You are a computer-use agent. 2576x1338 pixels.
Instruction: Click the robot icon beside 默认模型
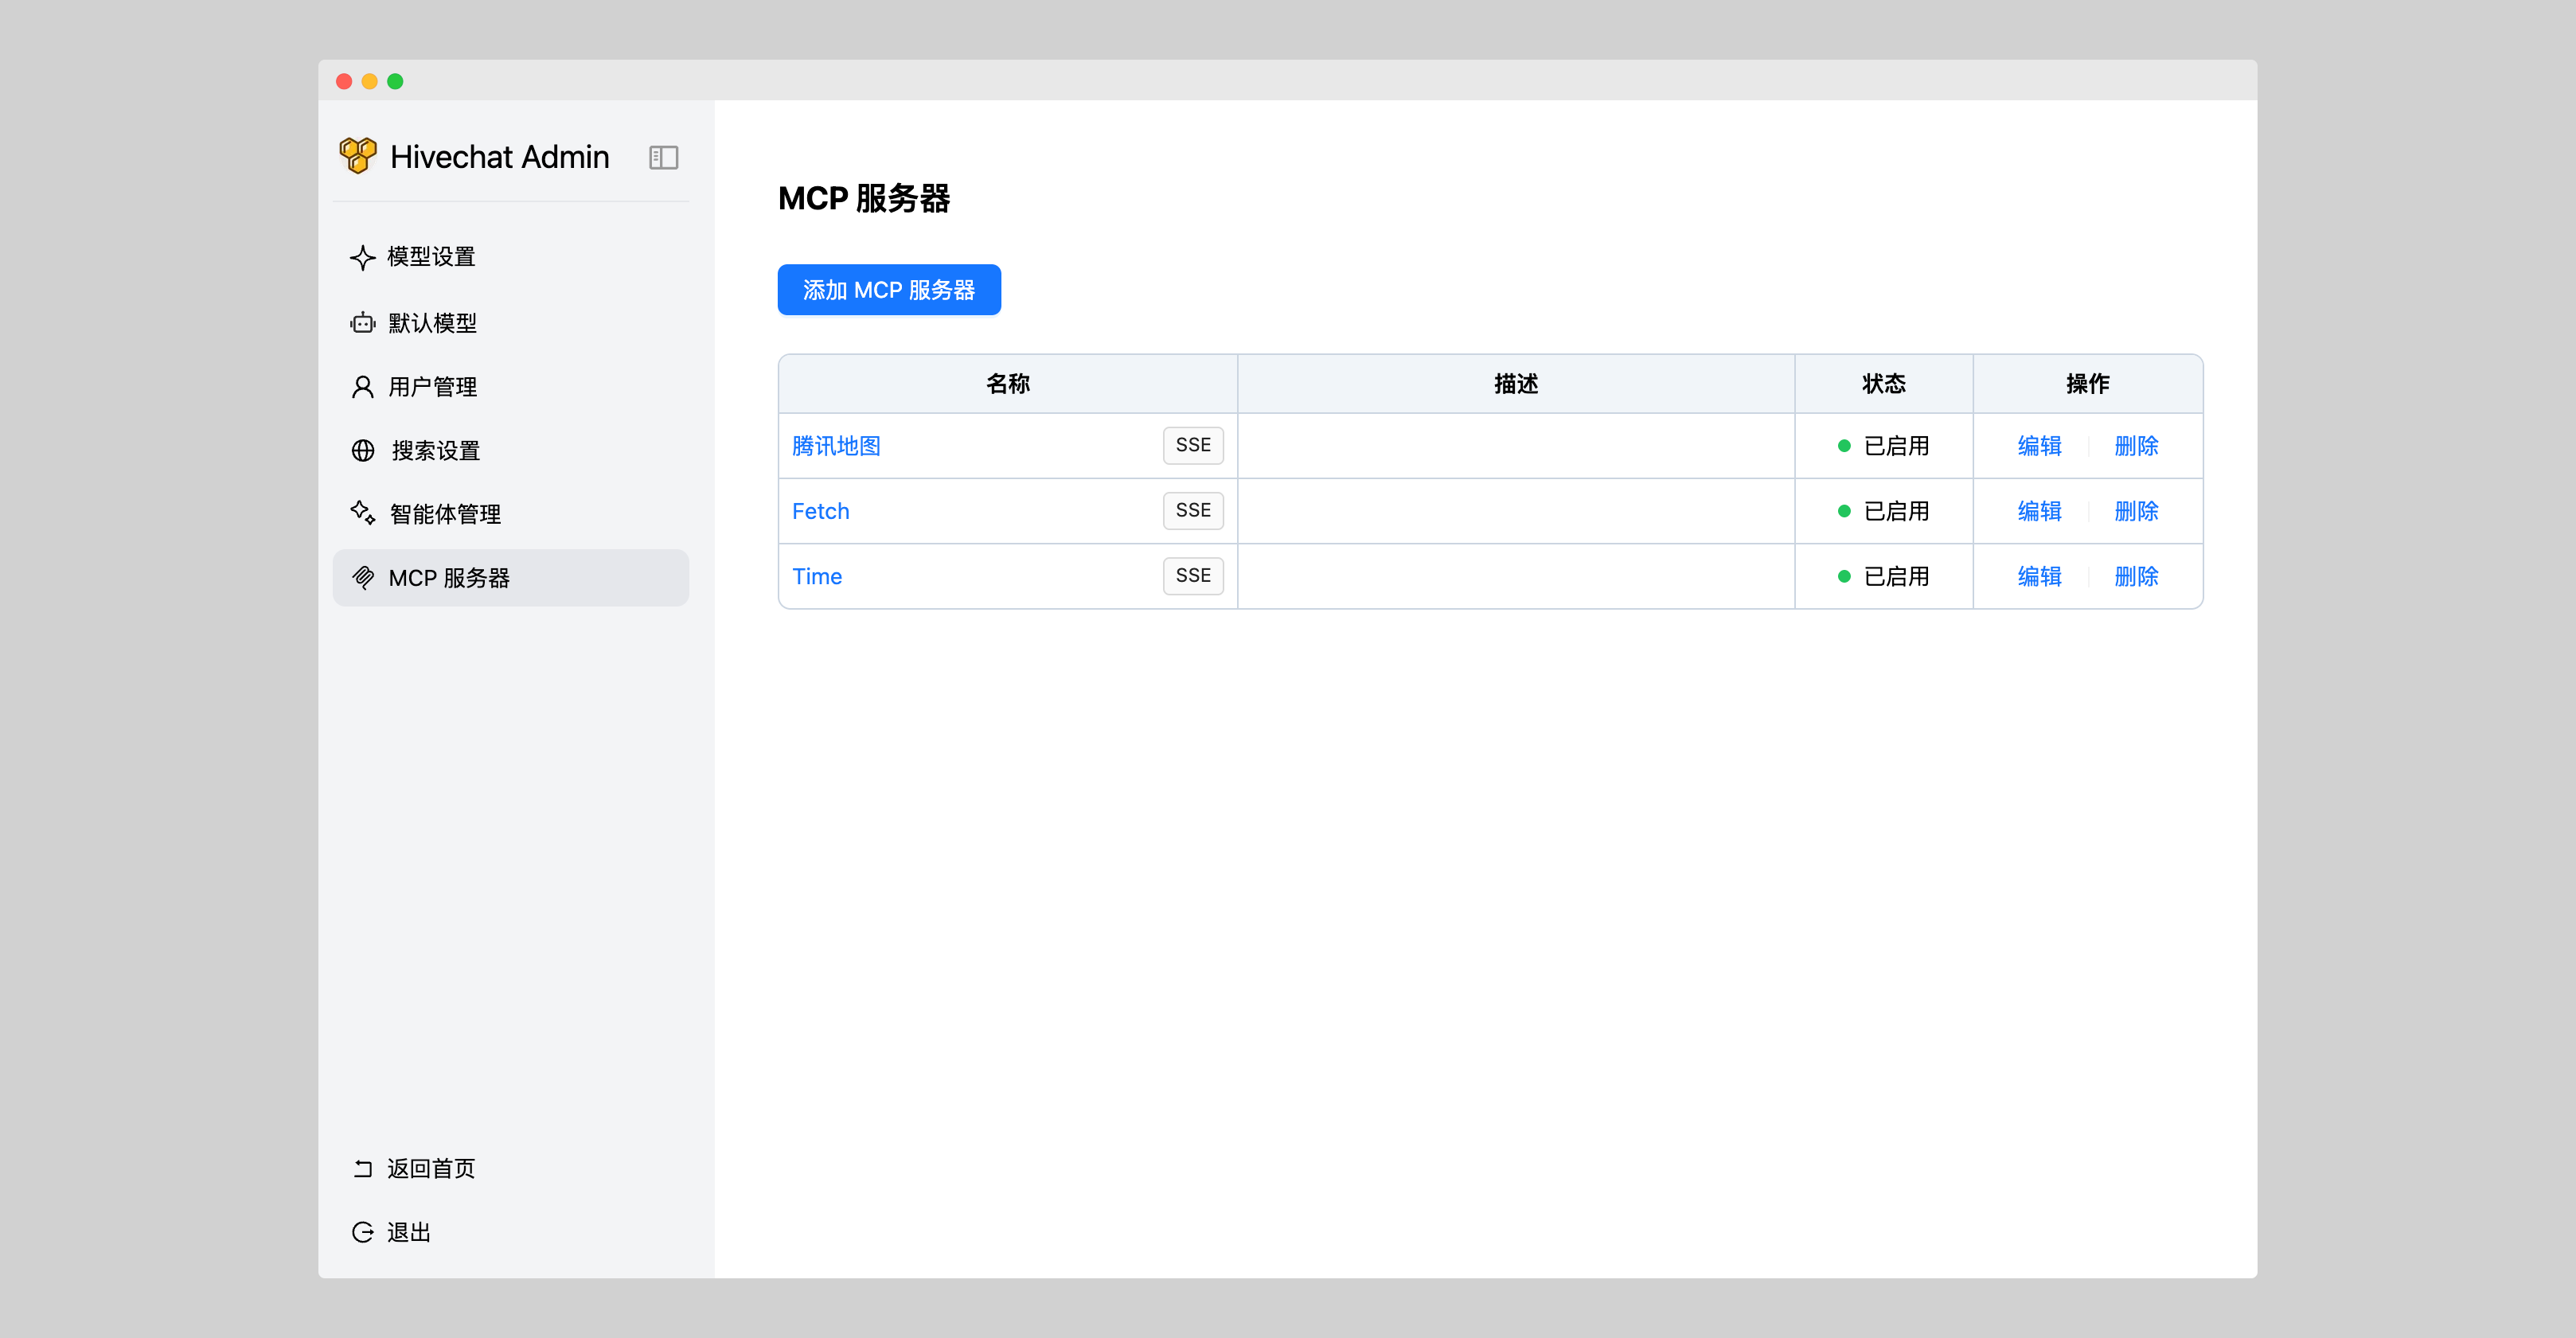click(362, 322)
